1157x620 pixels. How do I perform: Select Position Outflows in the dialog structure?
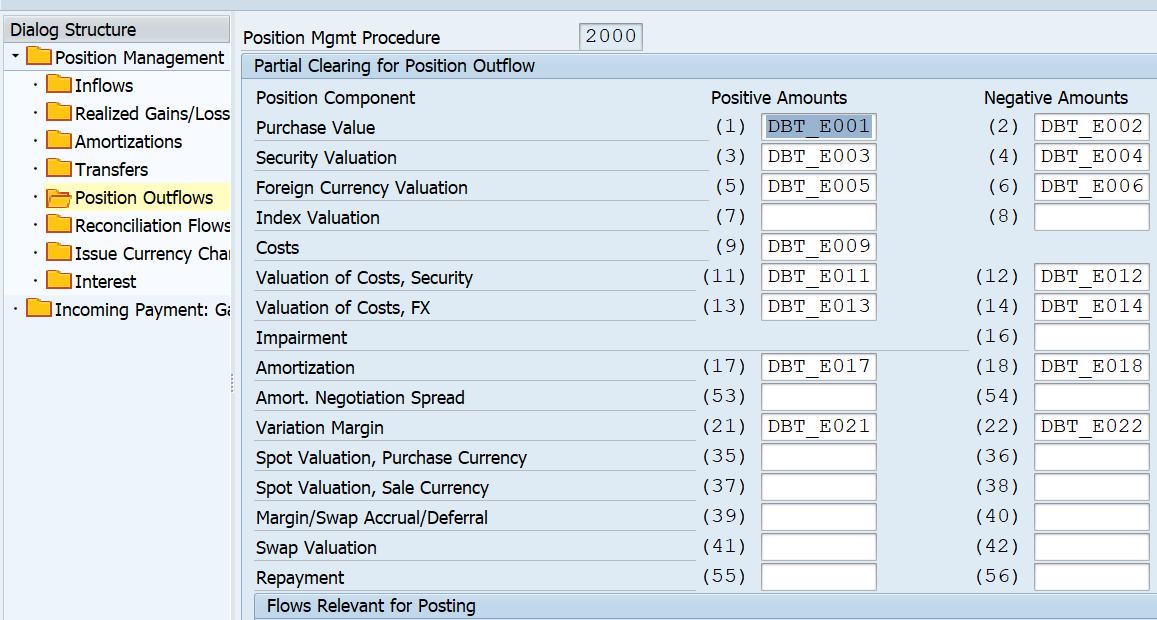click(x=144, y=198)
